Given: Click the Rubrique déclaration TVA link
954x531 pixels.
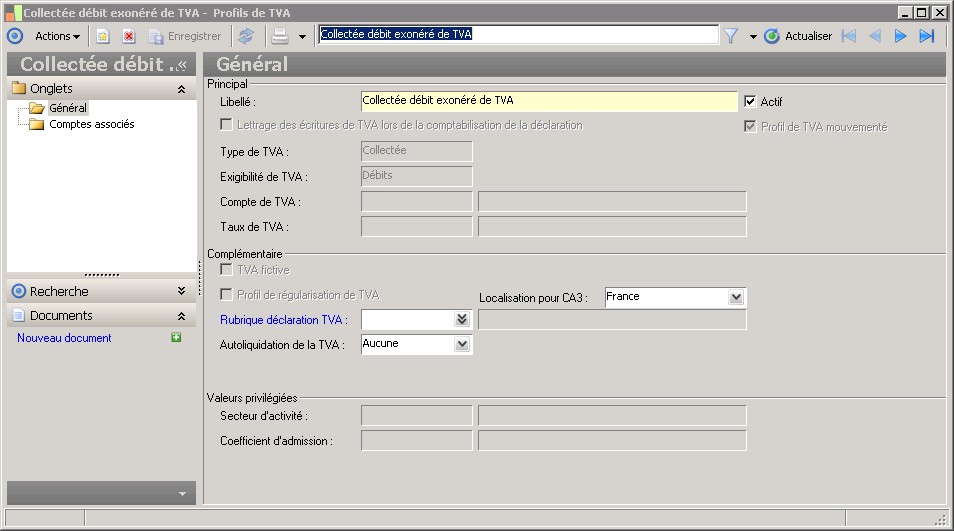Looking at the screenshot, I should [x=284, y=320].
